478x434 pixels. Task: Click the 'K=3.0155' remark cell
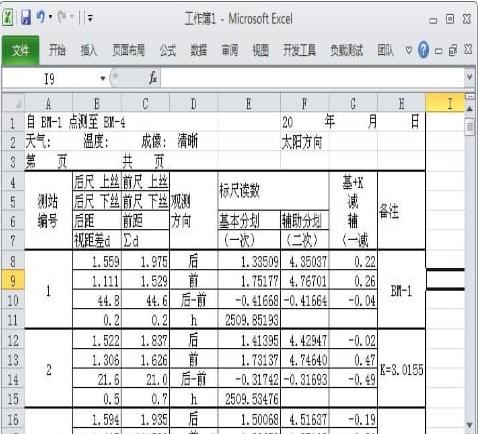(x=401, y=369)
